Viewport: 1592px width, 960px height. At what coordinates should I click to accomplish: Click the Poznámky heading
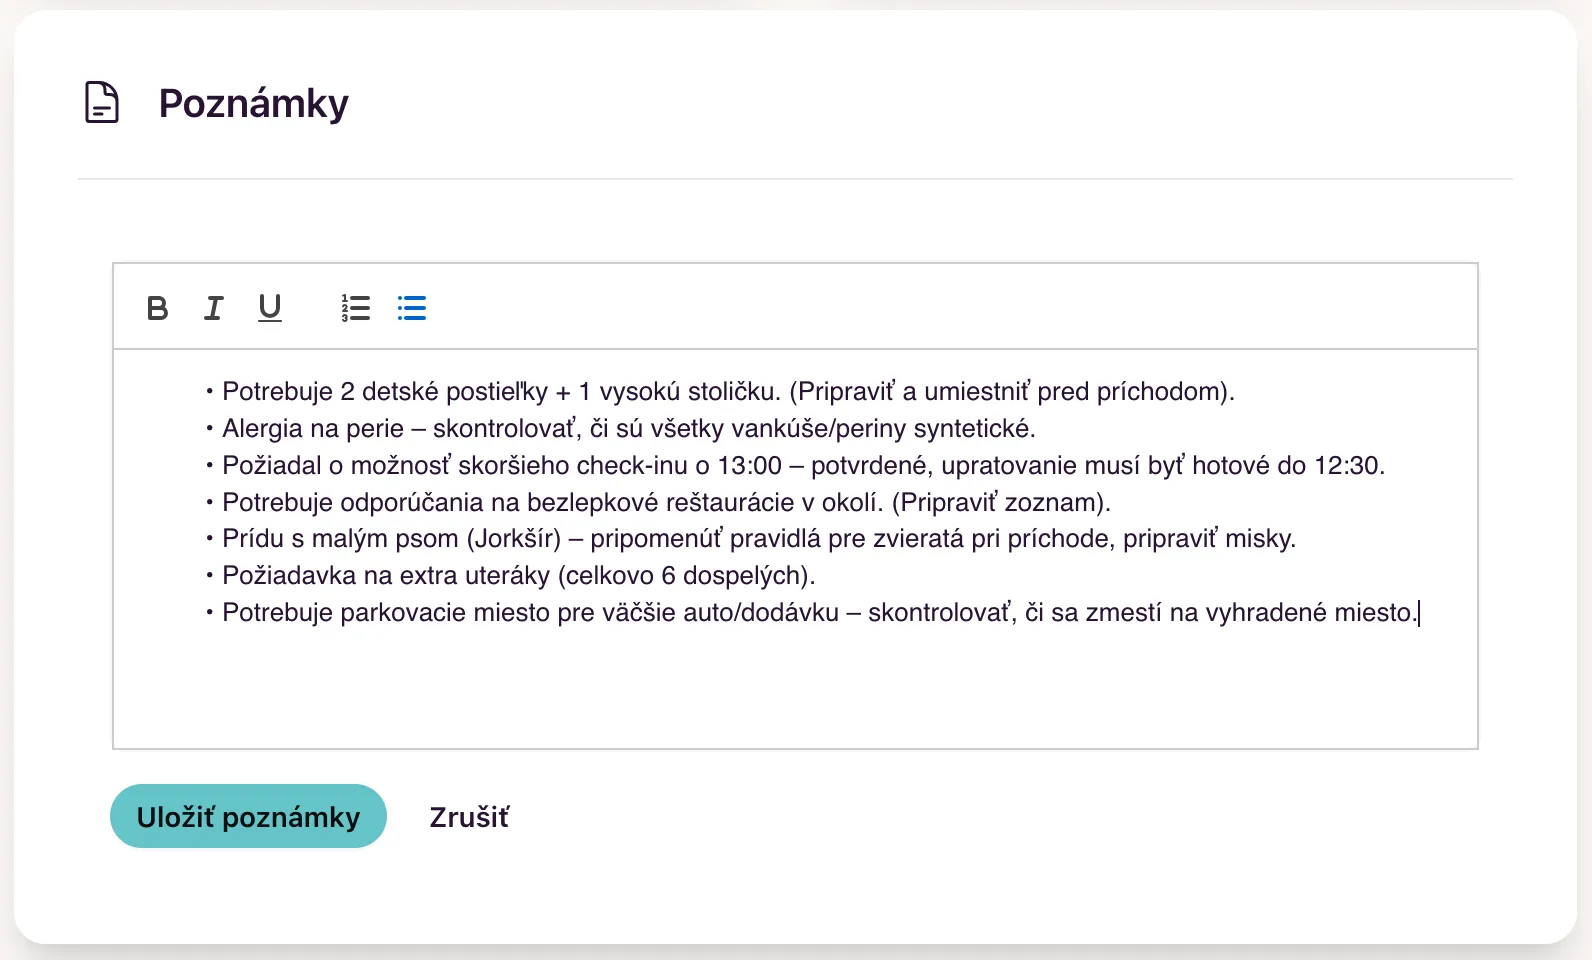tap(254, 103)
